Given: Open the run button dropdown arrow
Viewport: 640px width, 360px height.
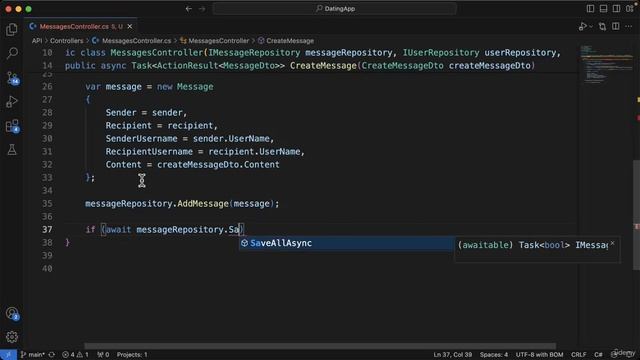Looking at the screenshot, I should (591, 27).
